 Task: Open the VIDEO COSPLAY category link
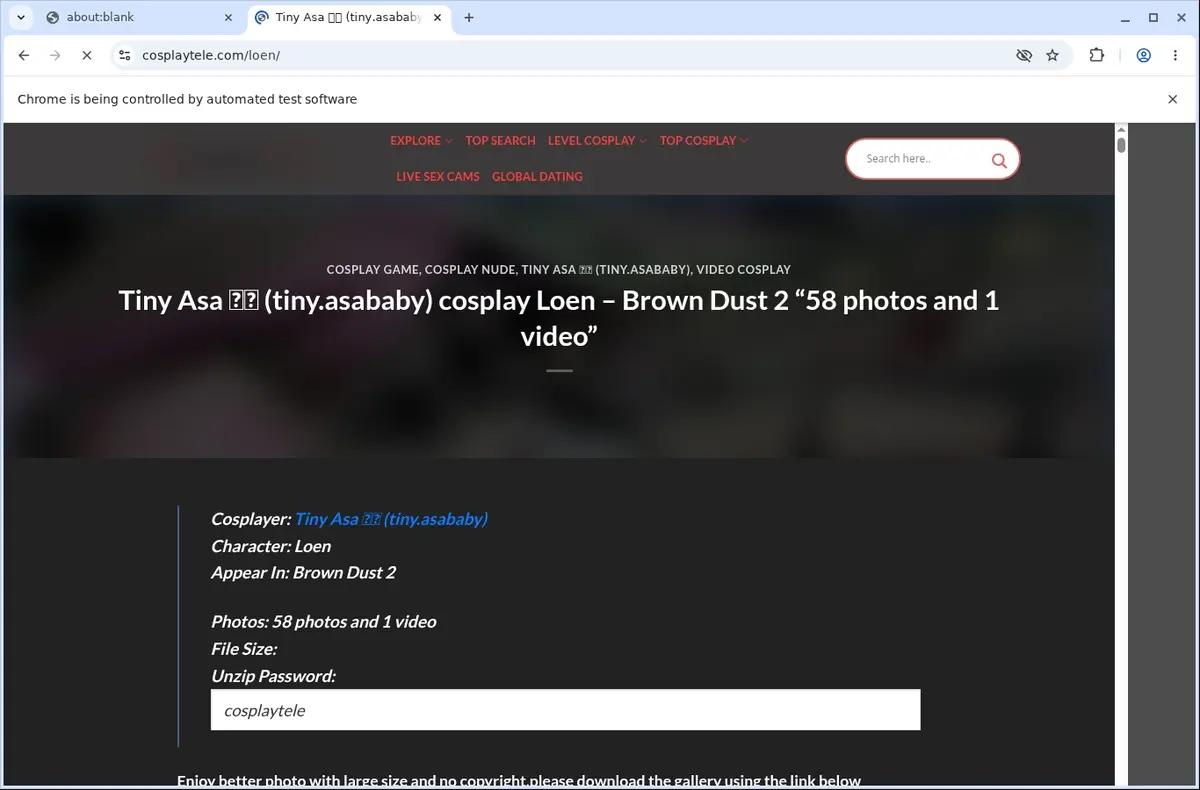743,270
